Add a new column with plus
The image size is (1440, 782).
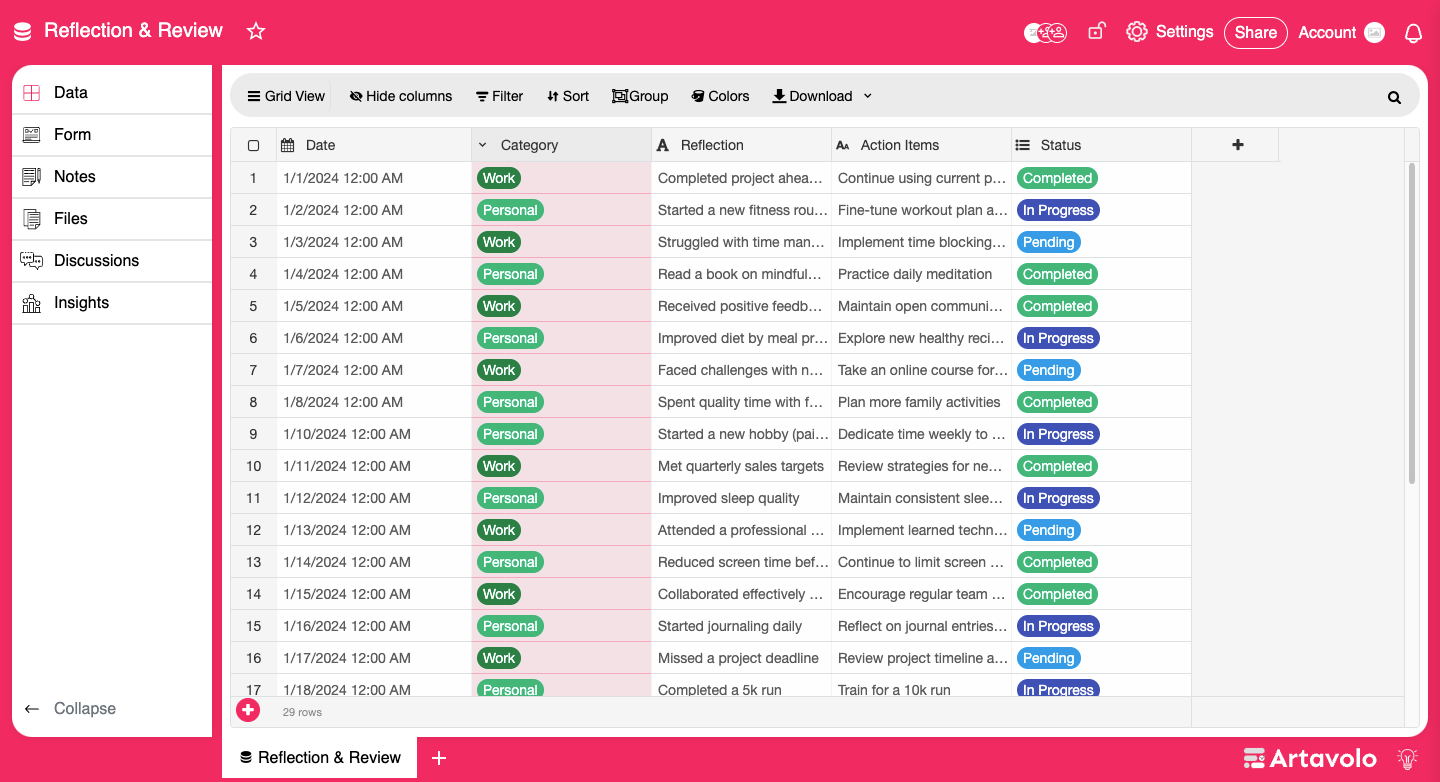[x=1237, y=145]
